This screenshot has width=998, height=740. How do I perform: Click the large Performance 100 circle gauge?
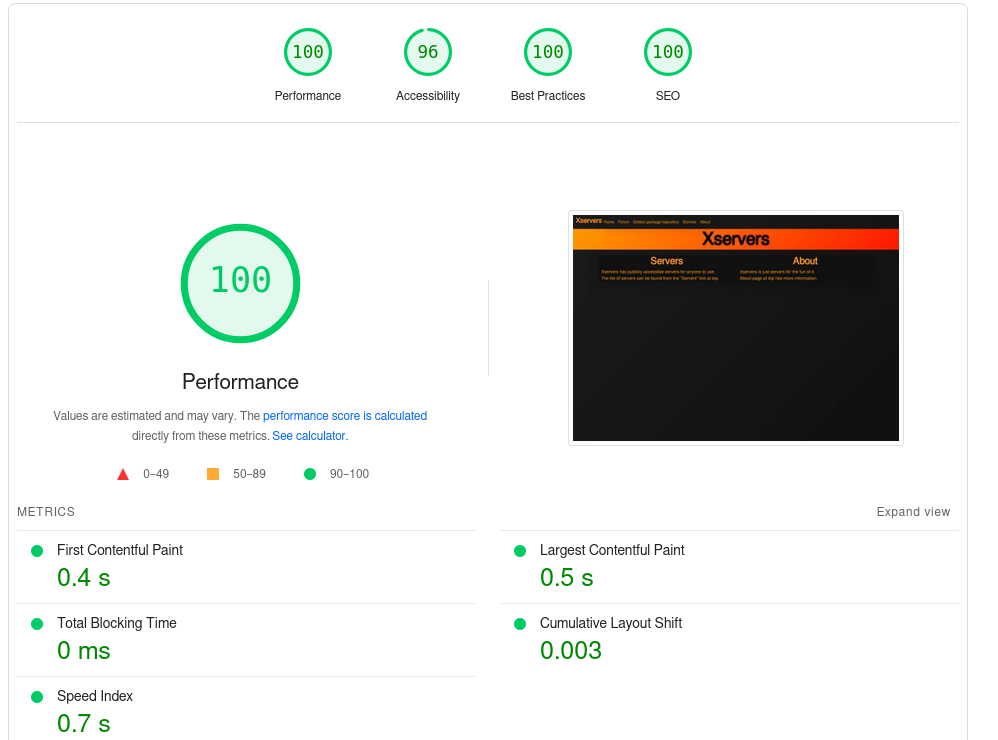point(240,283)
